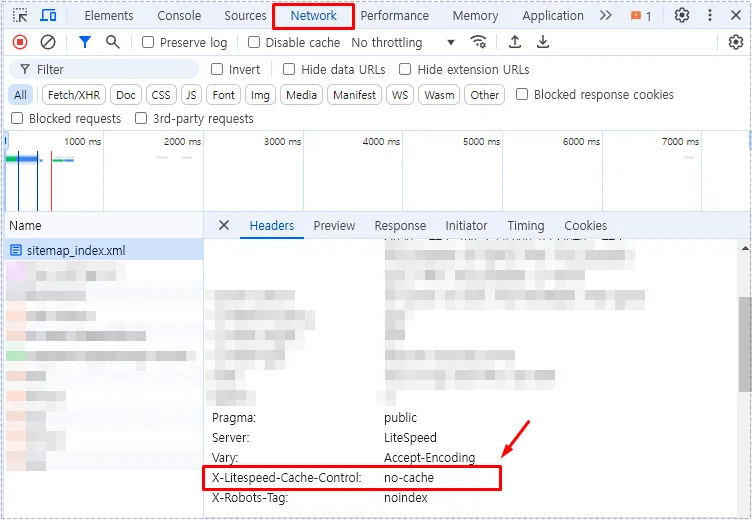Viewport: 752px width, 520px height.
Task: Show the issues counter badge
Action: [641, 16]
